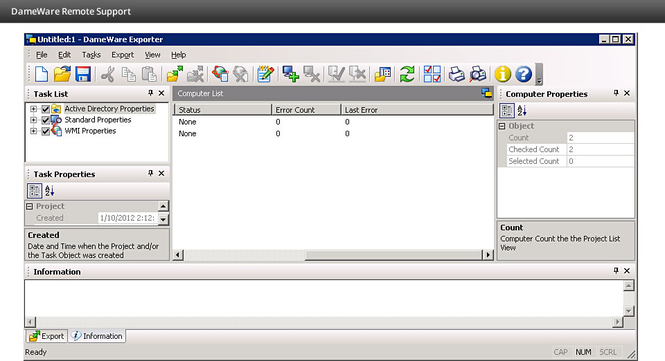Pin the Information panel
This screenshot has height=361, width=665.
coord(616,271)
